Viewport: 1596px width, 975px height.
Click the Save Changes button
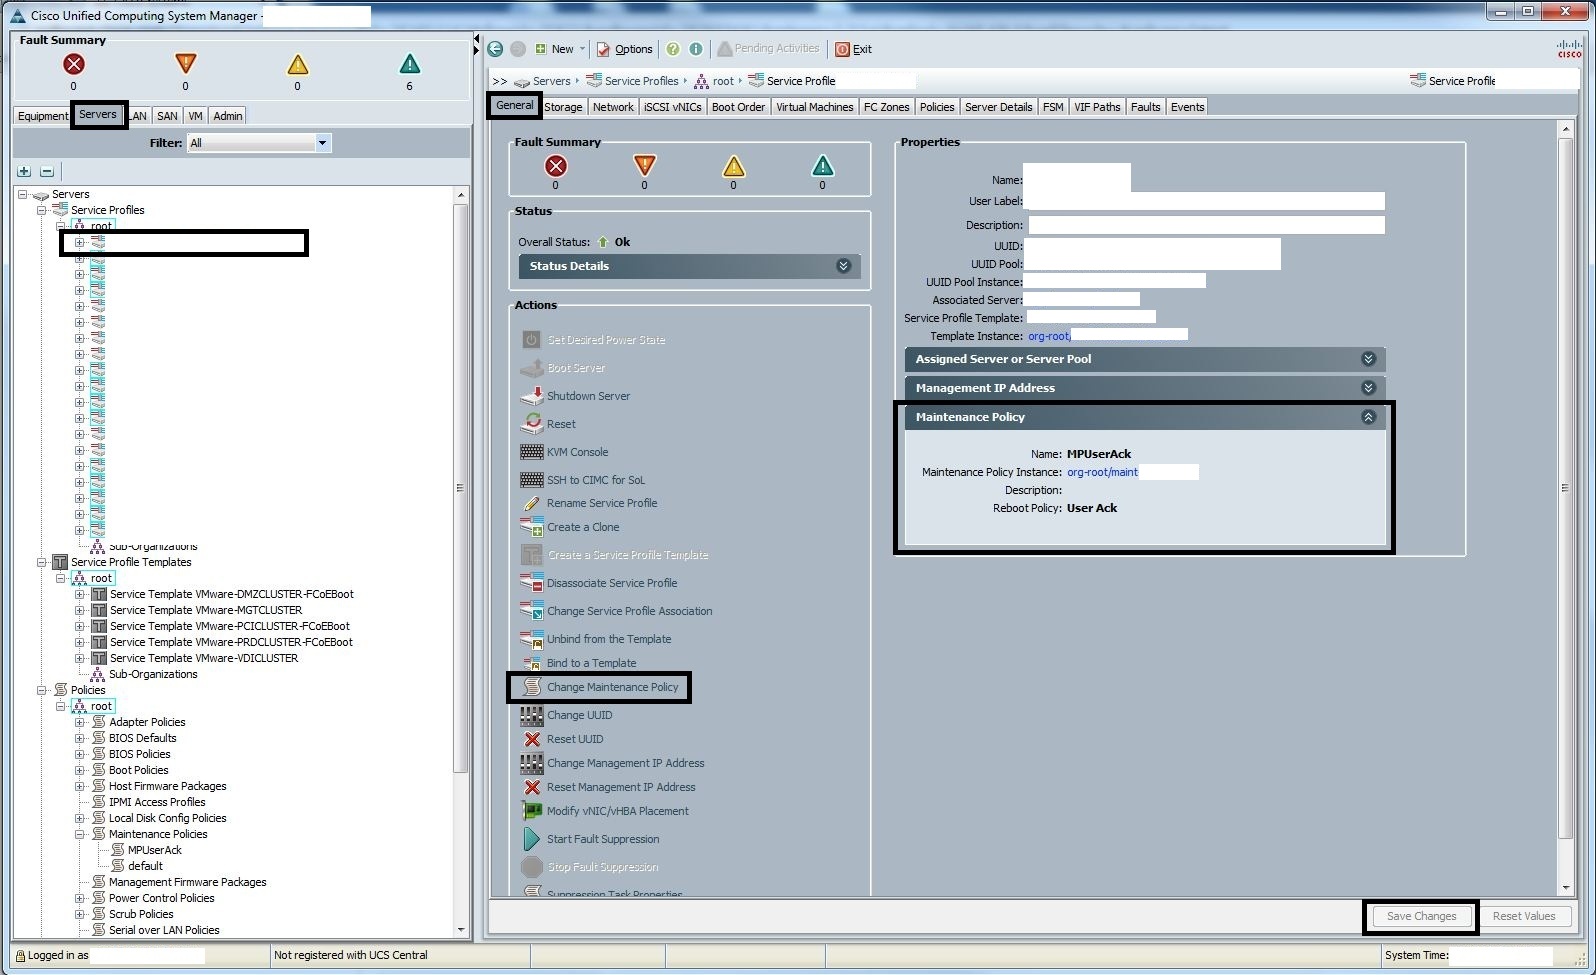(1421, 916)
